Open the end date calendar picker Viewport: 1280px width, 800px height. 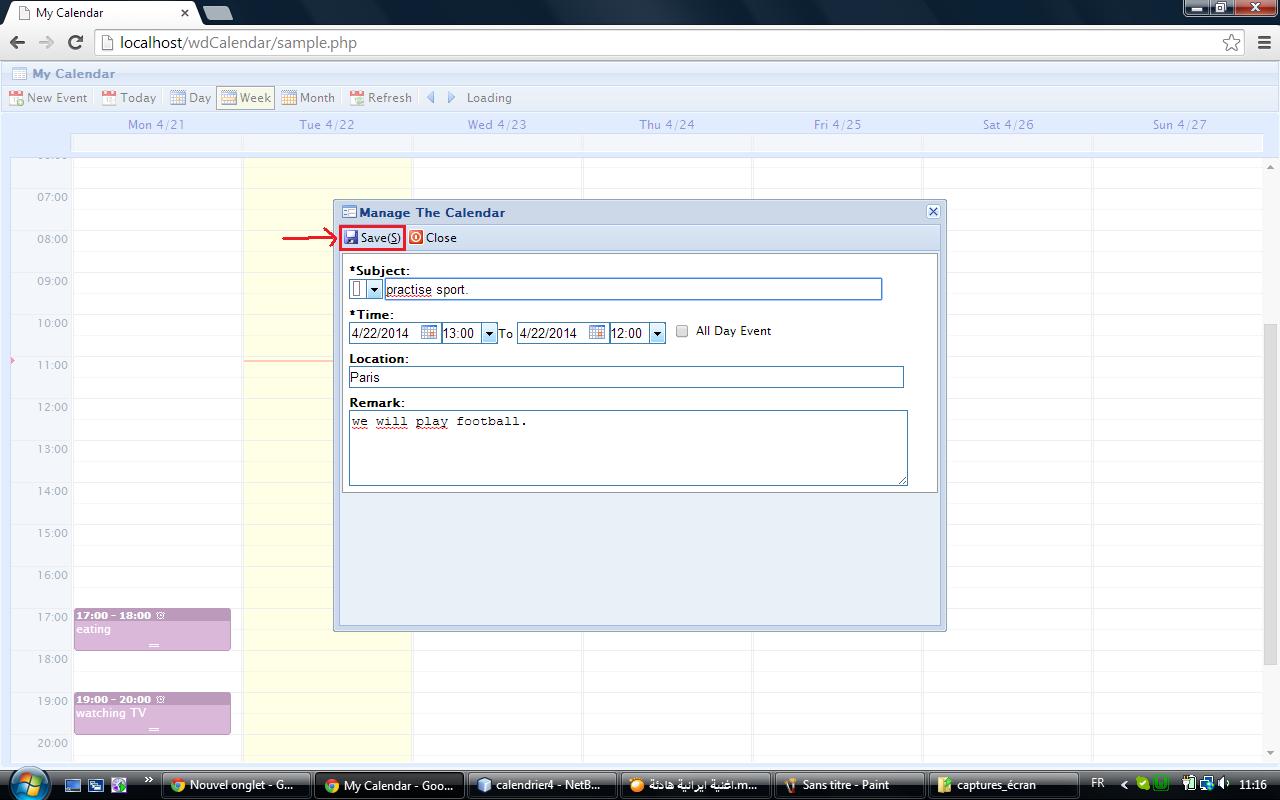point(597,332)
